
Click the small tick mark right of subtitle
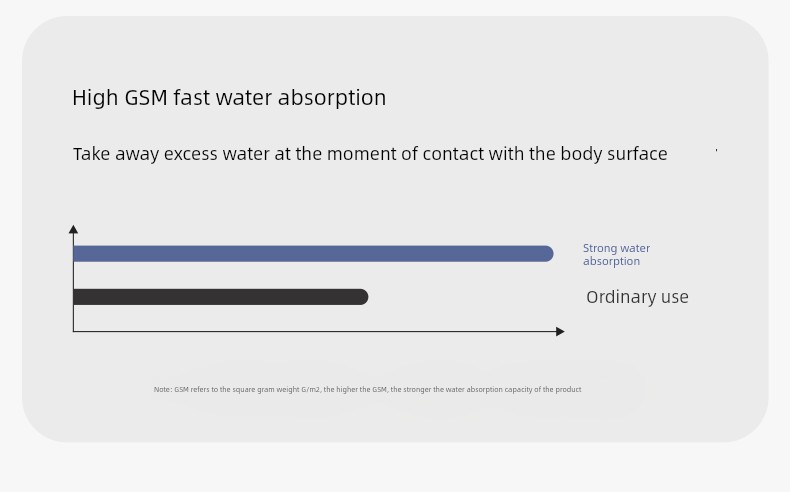pos(716,150)
